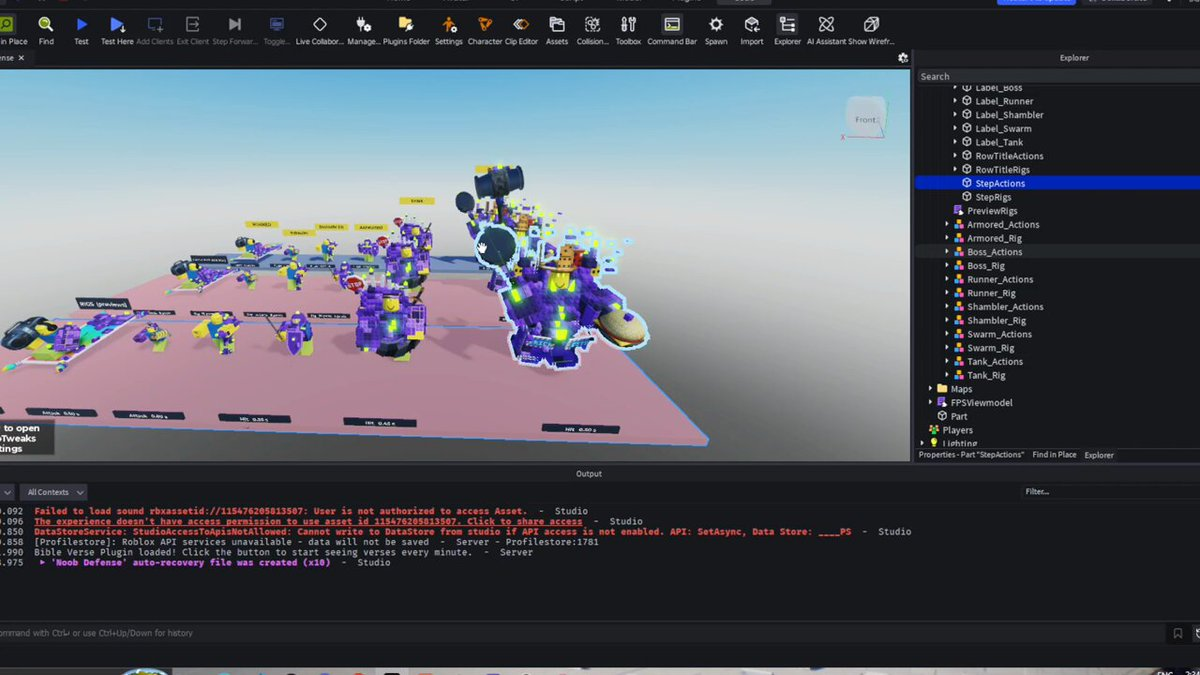Viewport: 1200px width, 675px height.
Task: Click the Output panel title
Action: (x=589, y=474)
